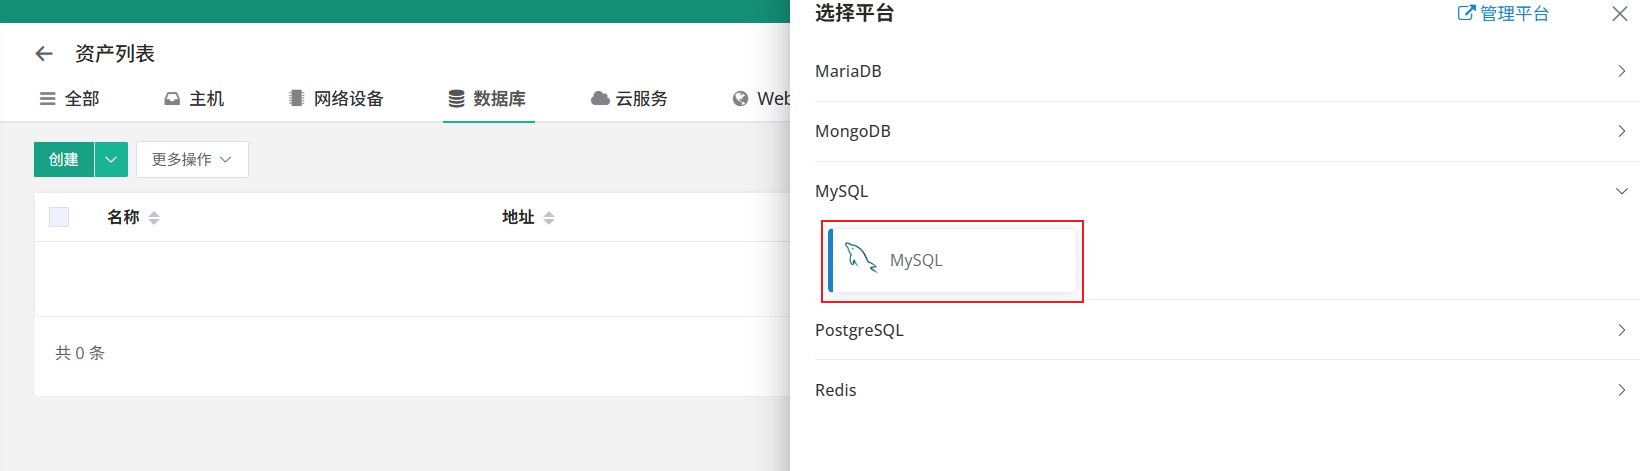Collapse the MySQL platform section

pyautogui.click(x=1621, y=191)
